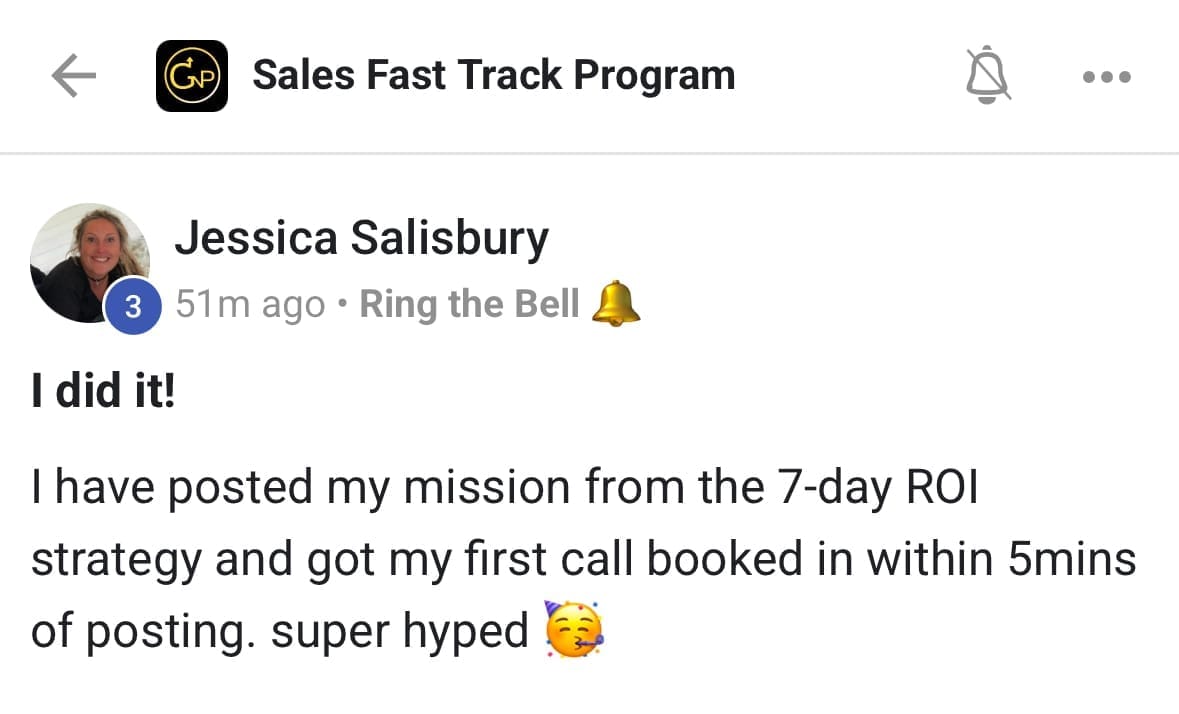
Task: Open Jessica Salisbury's name link
Action: pos(361,239)
